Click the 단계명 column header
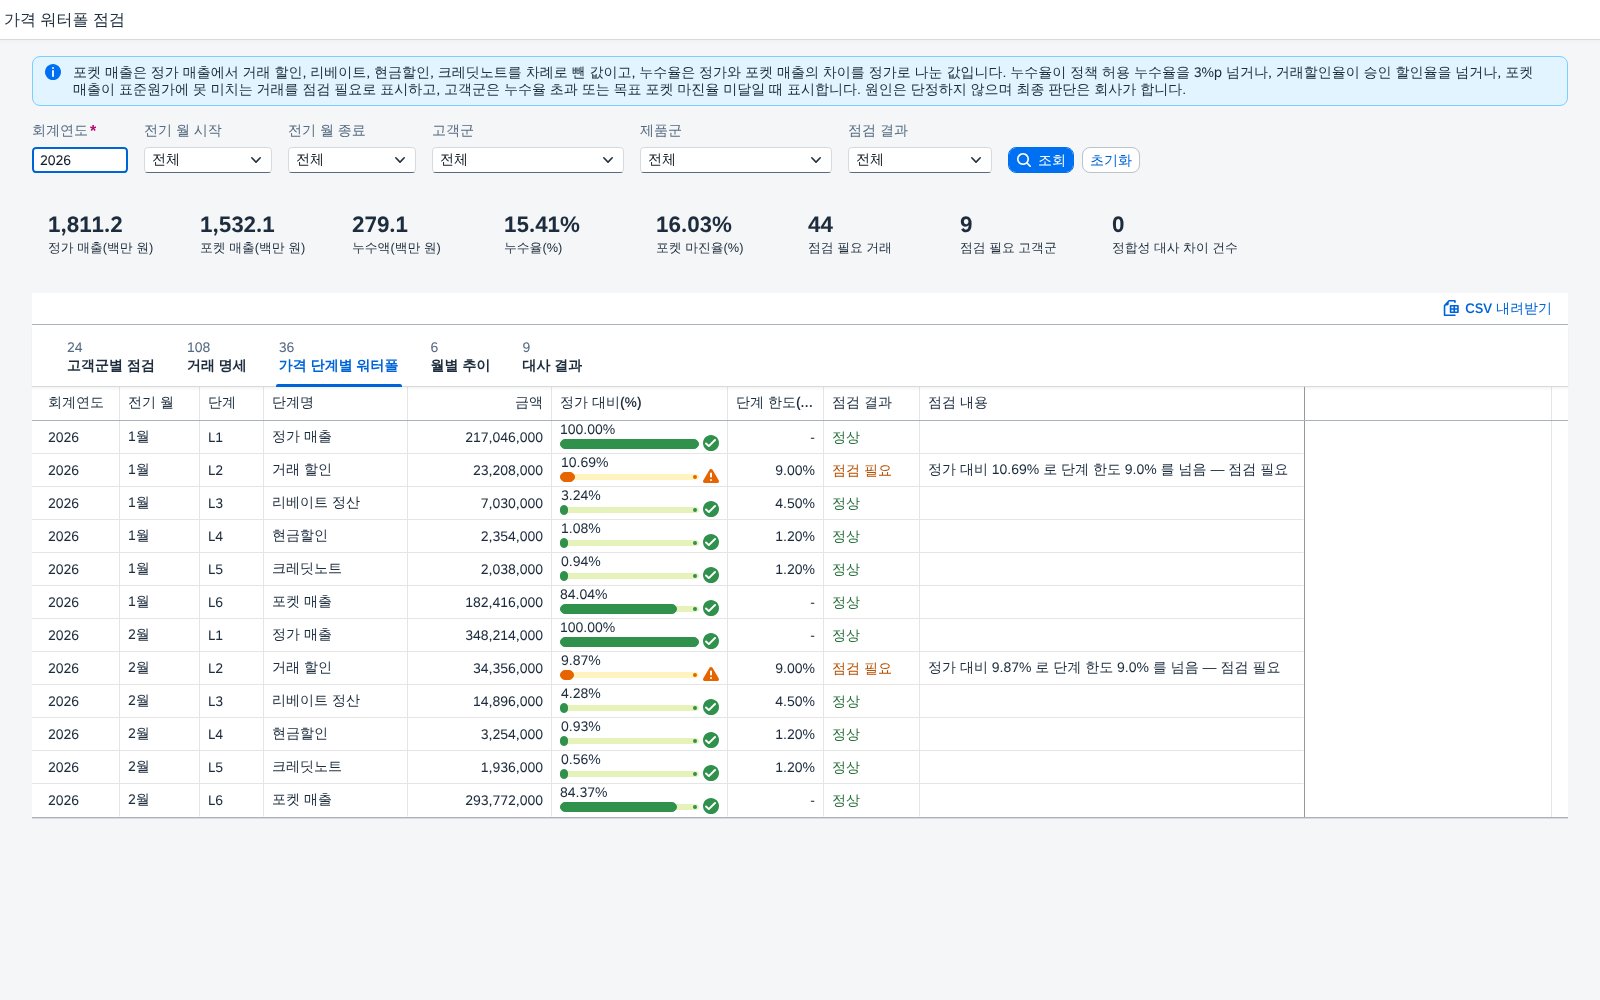The height and width of the screenshot is (1000, 1600). (x=336, y=403)
